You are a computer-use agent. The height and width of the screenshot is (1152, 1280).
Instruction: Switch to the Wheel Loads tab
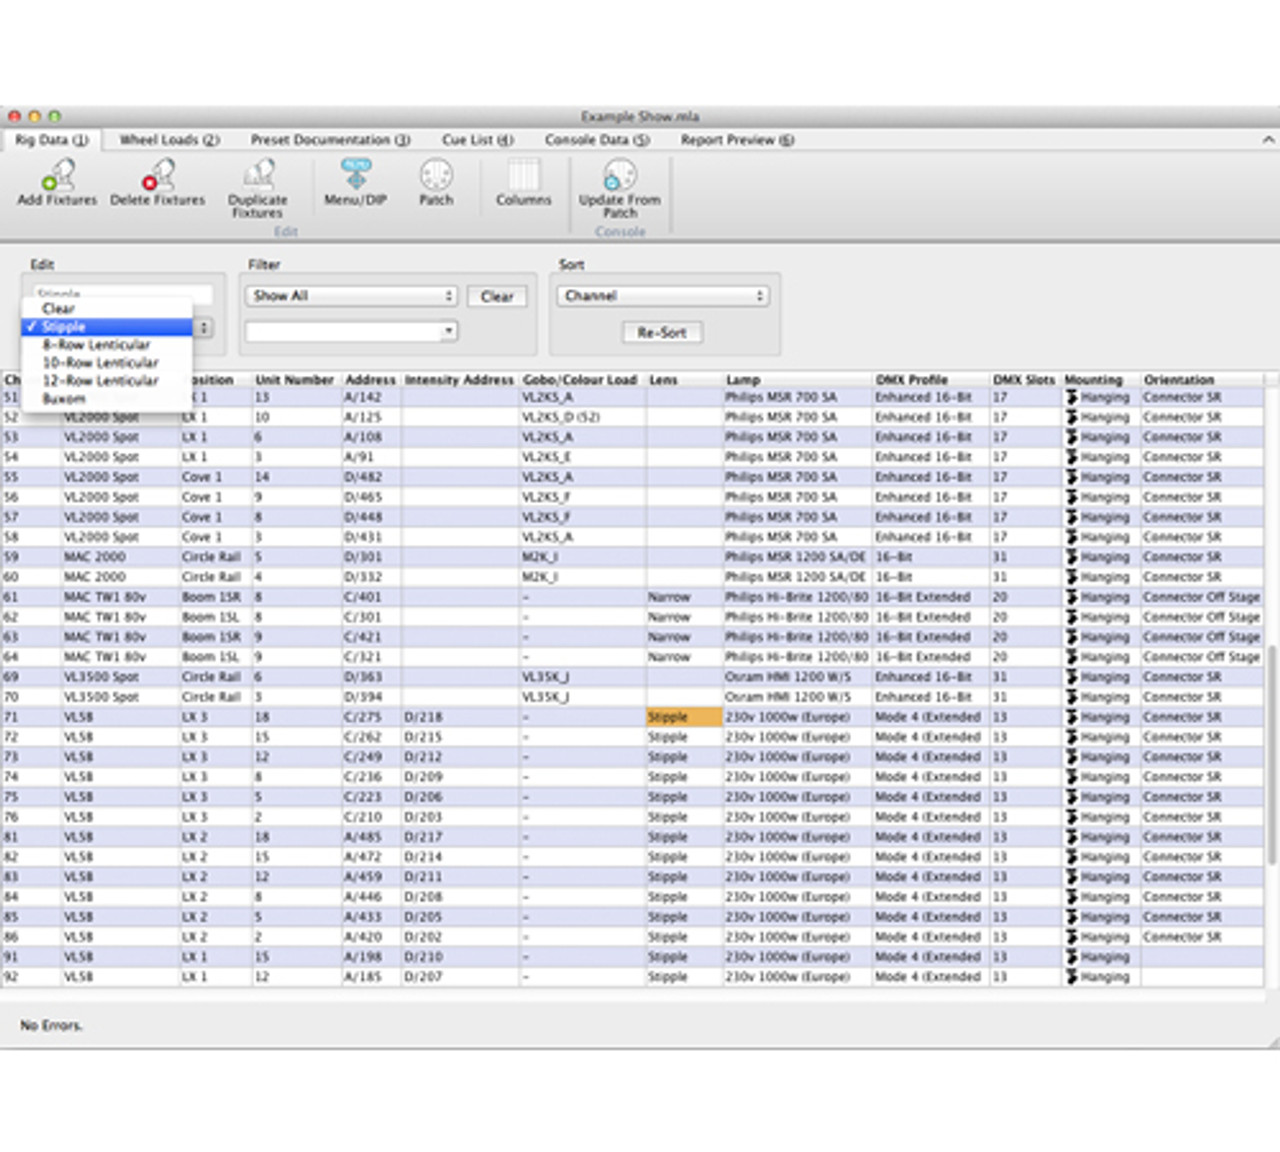pos(169,140)
